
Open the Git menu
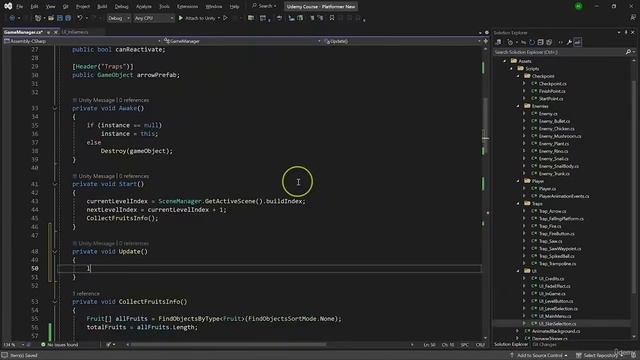click(x=65, y=7)
